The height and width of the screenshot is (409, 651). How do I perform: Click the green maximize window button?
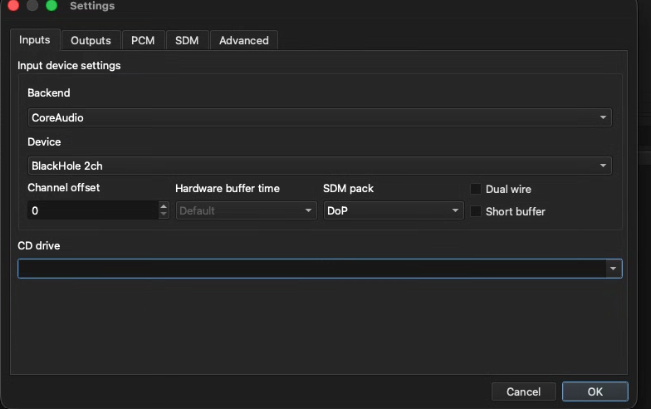(51, 6)
